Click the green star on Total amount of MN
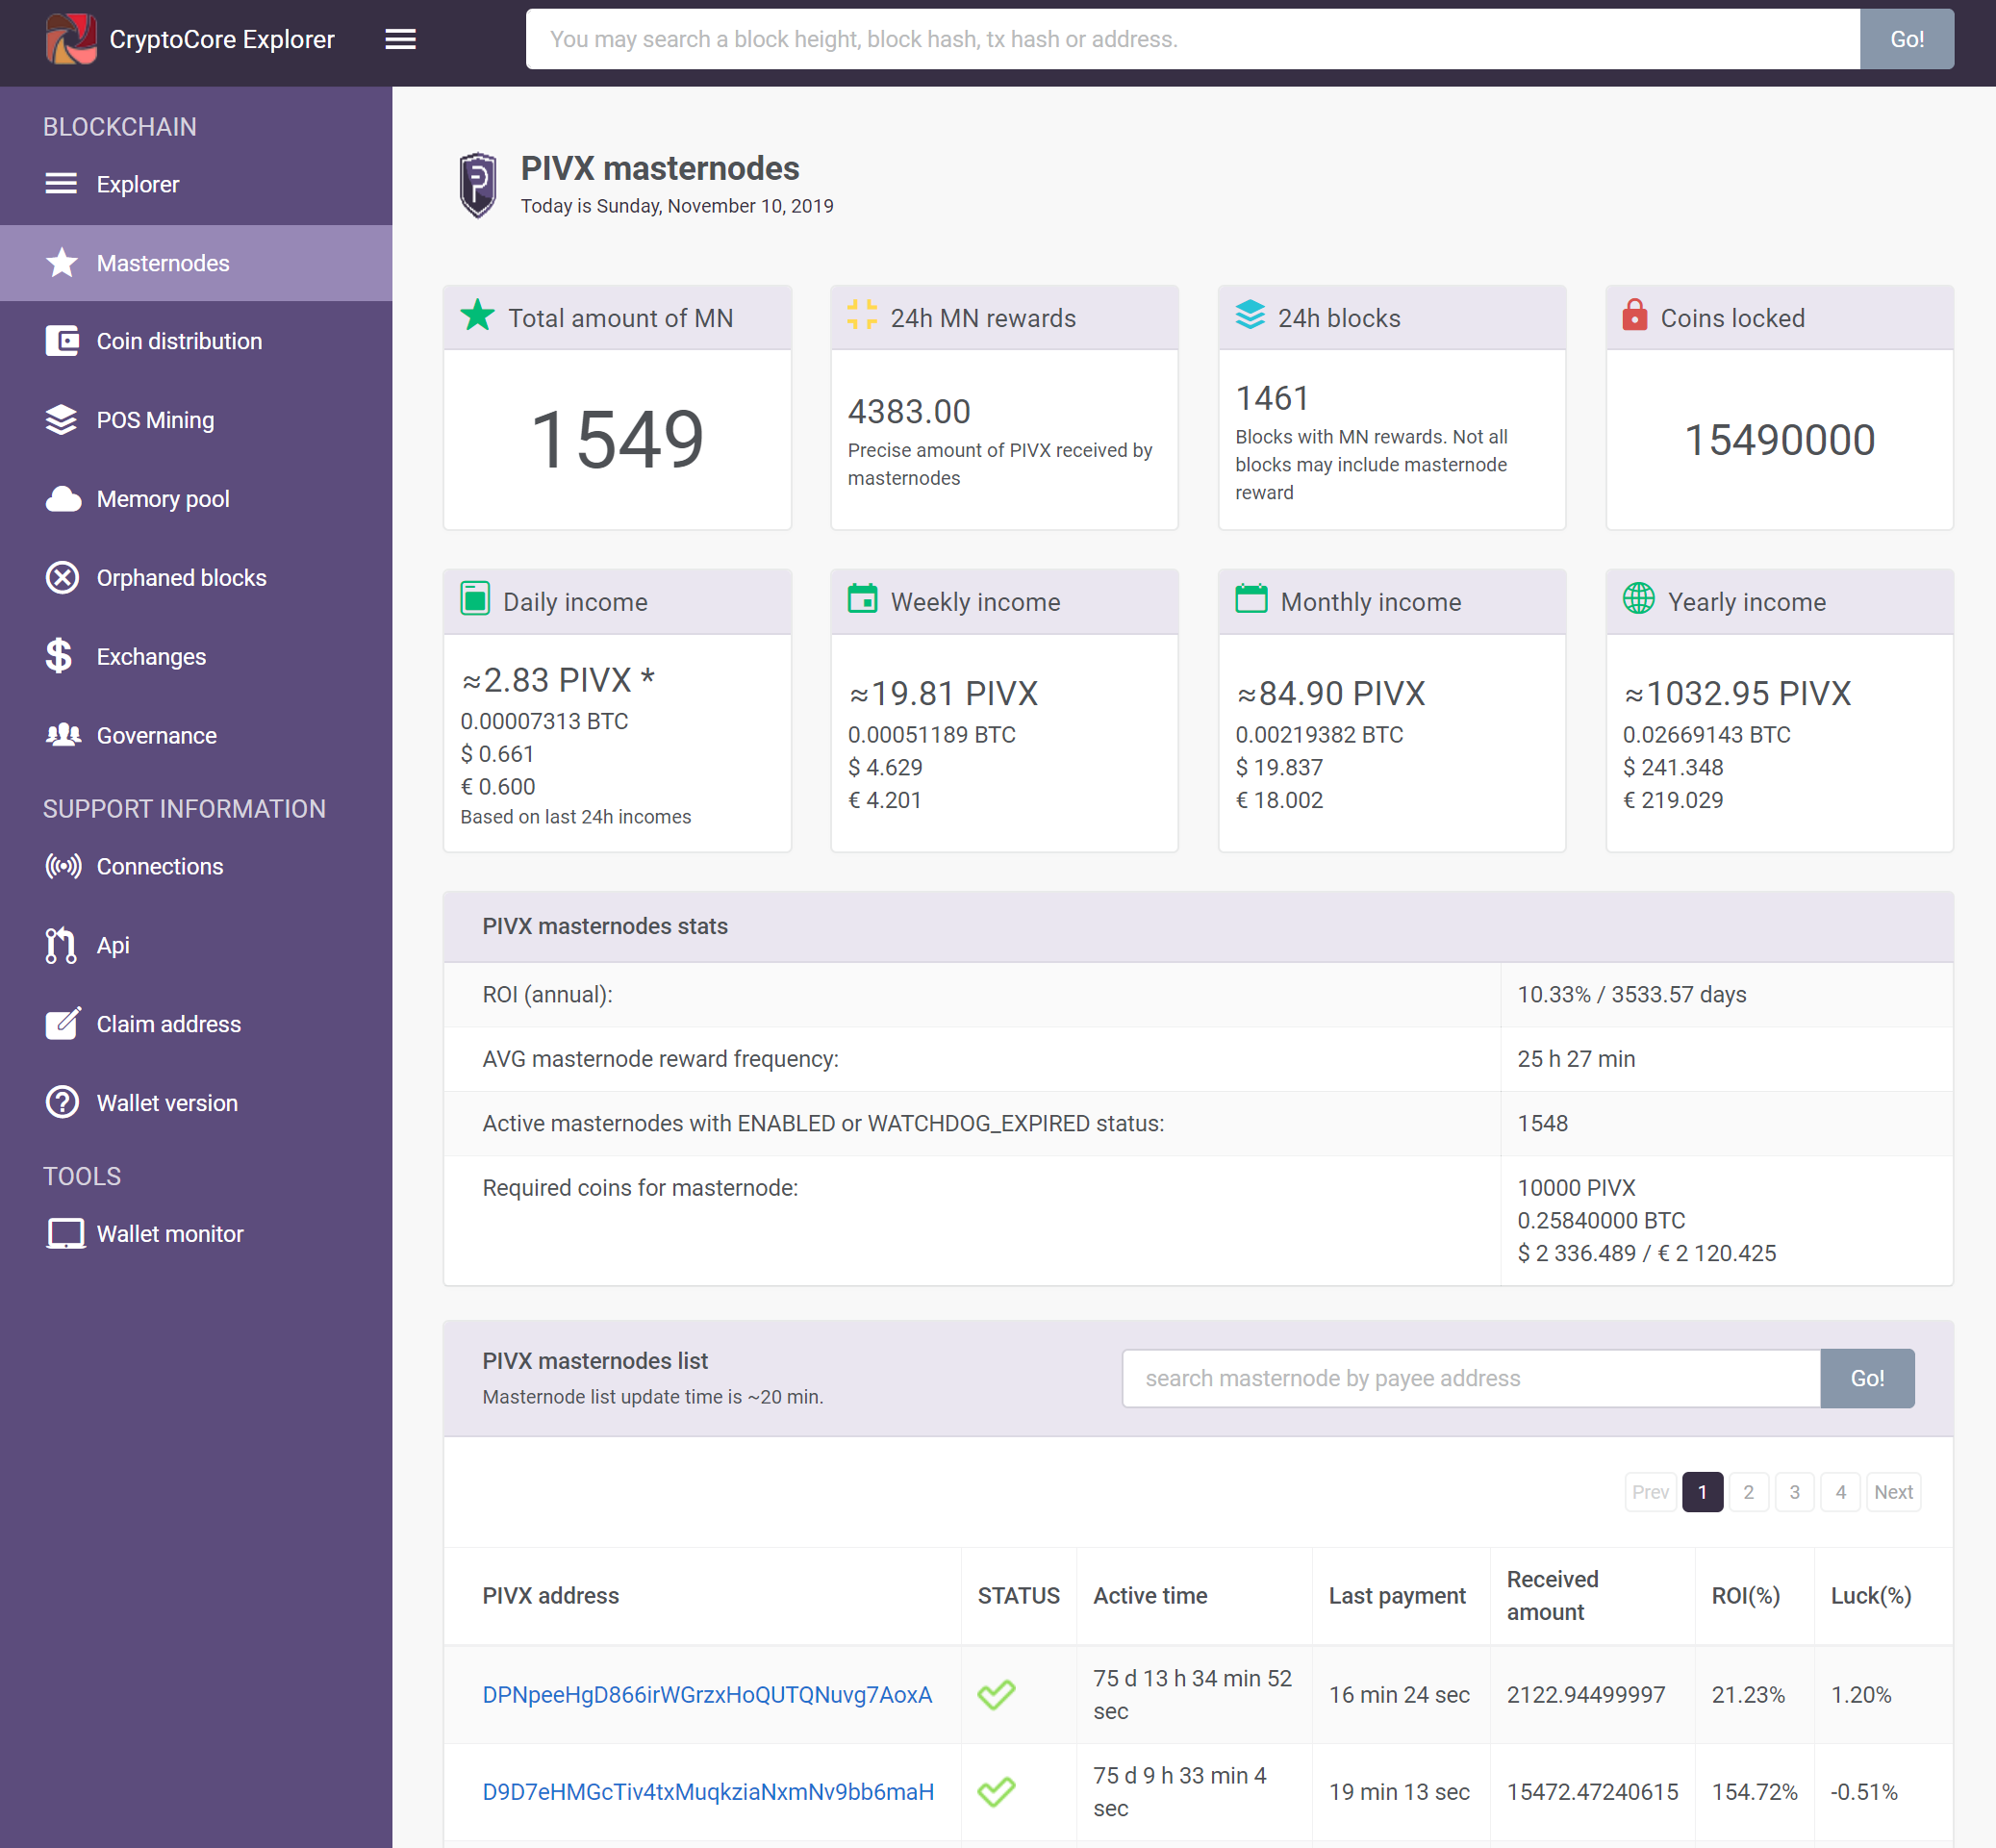Screen dimensions: 1996x1848 click(477, 316)
